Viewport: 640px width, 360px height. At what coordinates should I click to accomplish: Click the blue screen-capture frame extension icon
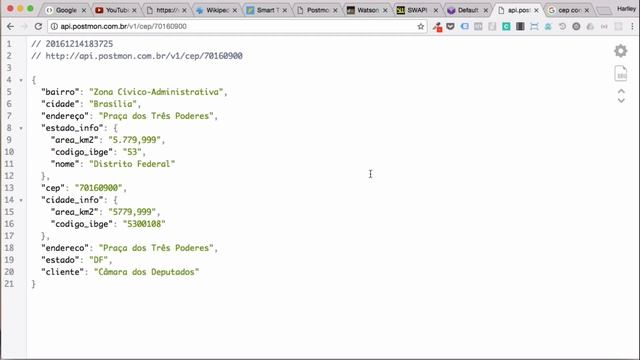click(x=534, y=27)
